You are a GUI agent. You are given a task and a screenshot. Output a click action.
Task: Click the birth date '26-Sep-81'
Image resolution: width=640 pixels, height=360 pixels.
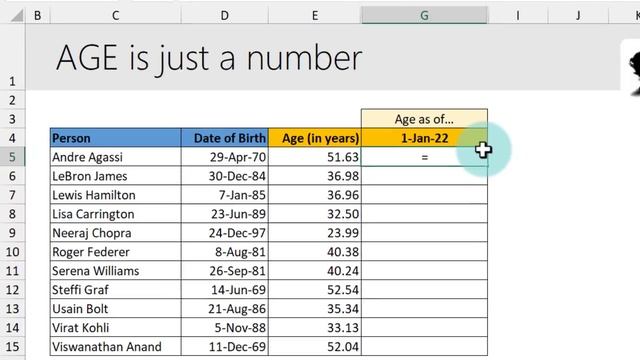pos(224,271)
